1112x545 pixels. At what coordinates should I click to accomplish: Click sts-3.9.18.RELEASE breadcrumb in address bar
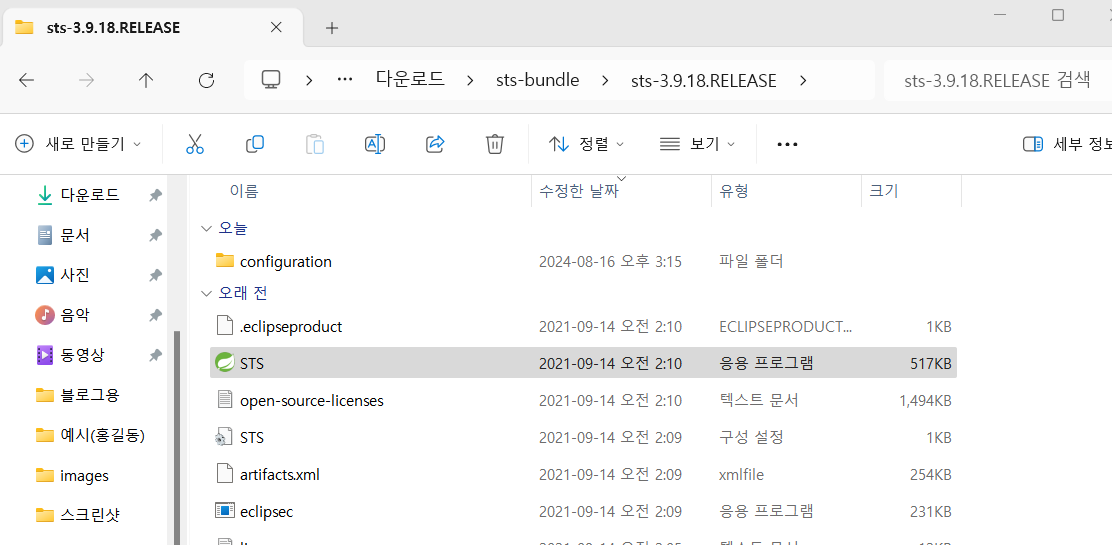coord(704,80)
